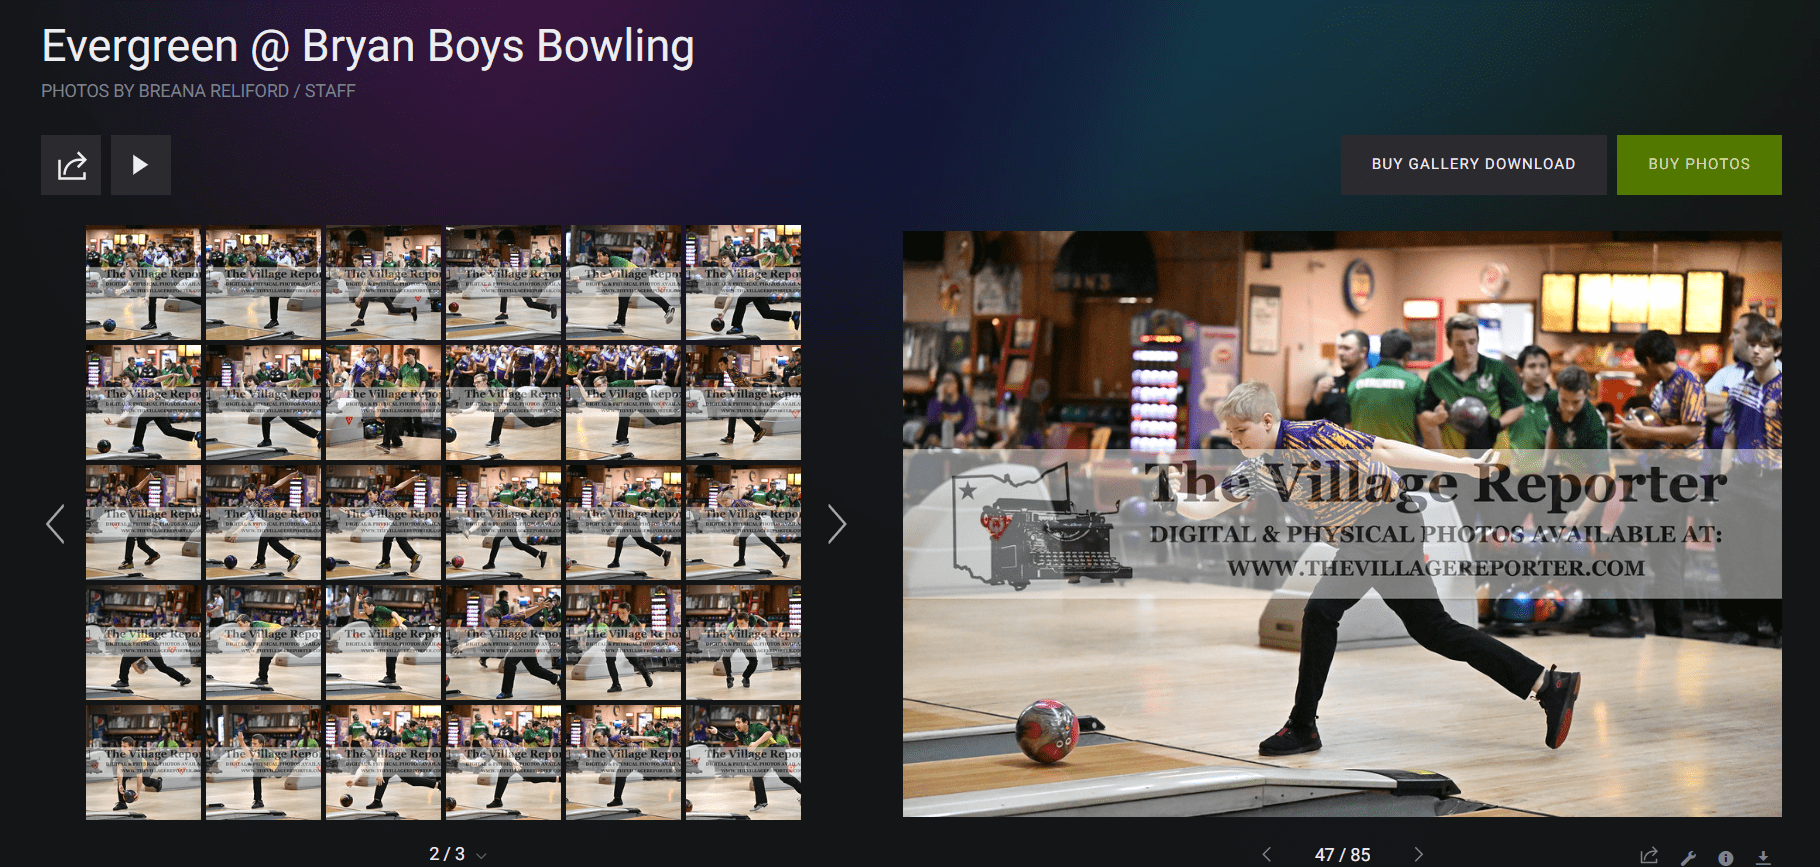The height and width of the screenshot is (867, 1820).
Task: Click the green Buy Photos button
Action: 1698,164
